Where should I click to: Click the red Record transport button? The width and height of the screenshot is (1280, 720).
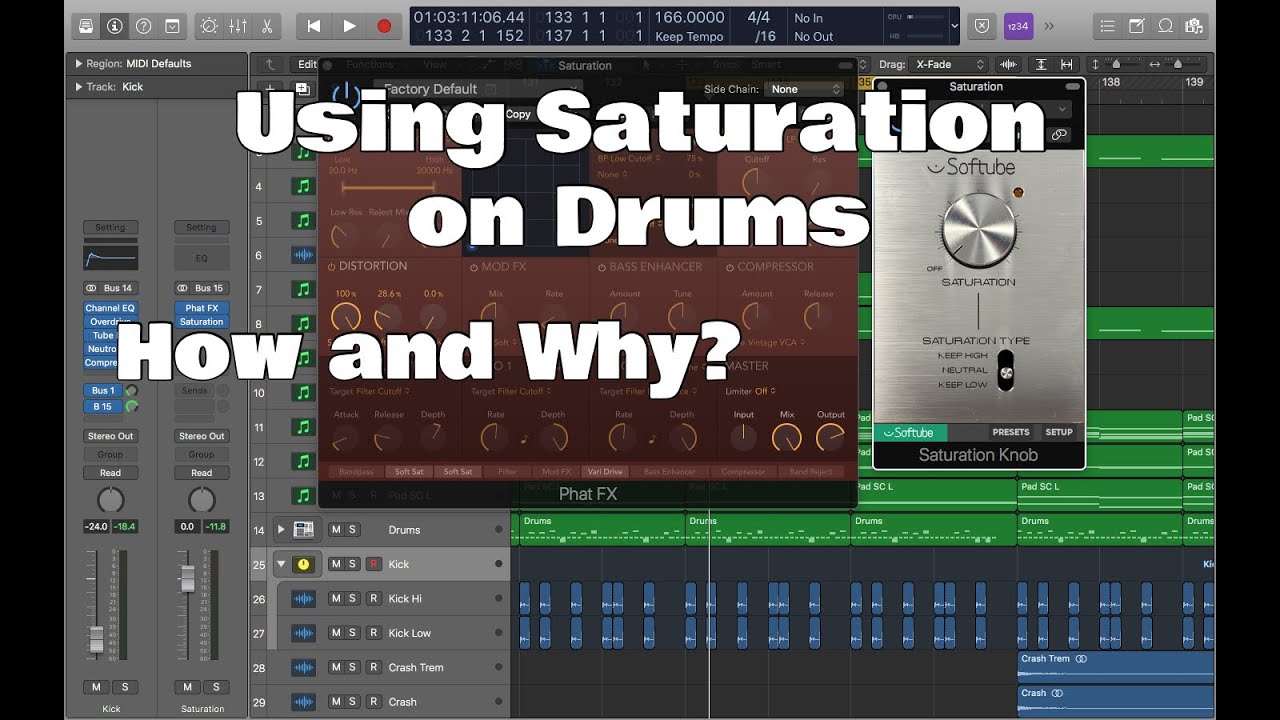pyautogui.click(x=384, y=26)
